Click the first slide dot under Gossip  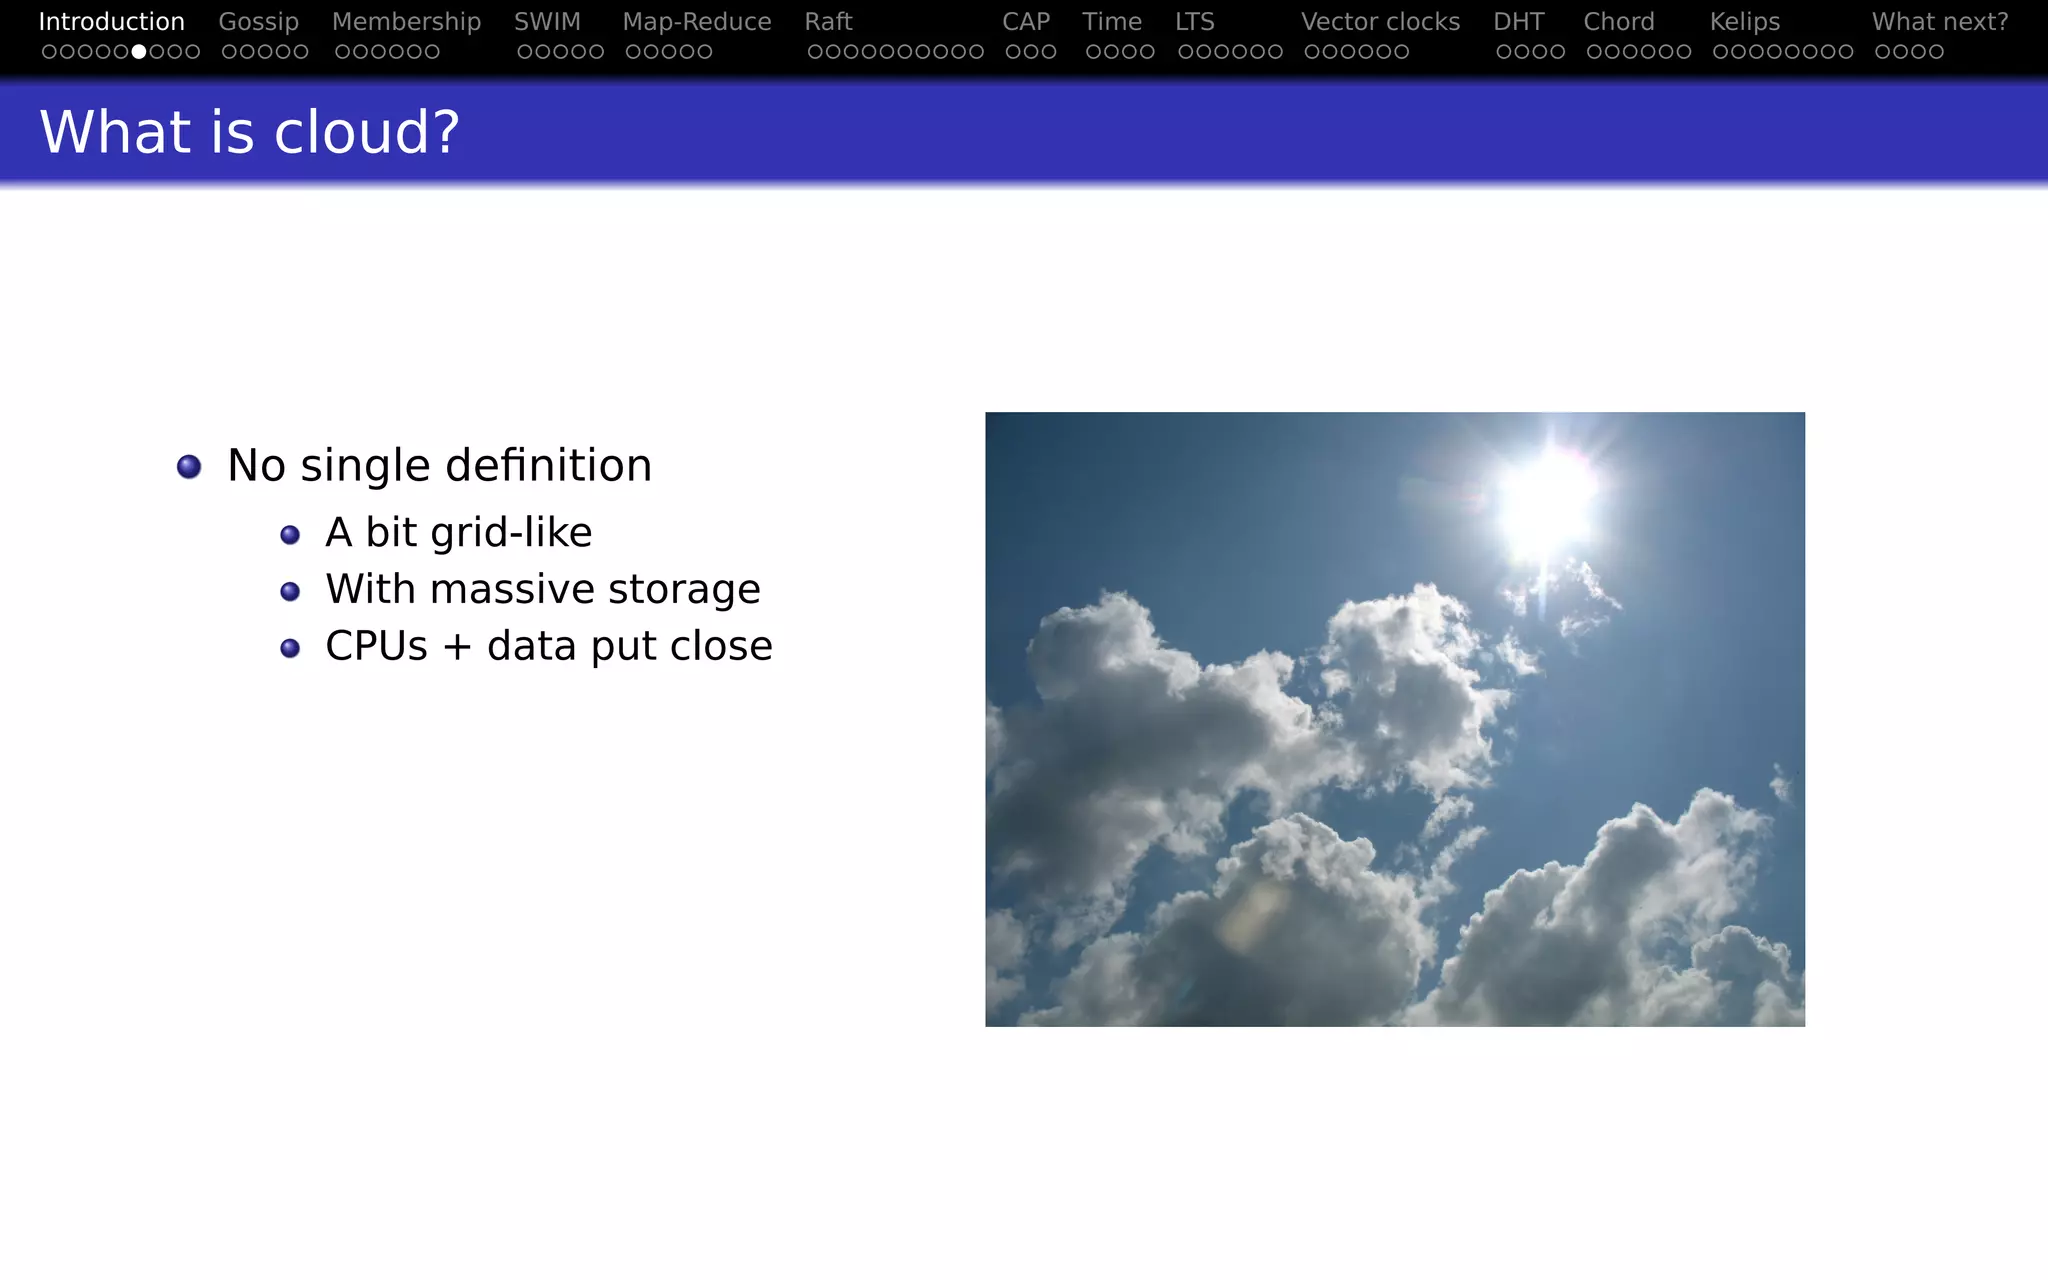pyautogui.click(x=229, y=52)
